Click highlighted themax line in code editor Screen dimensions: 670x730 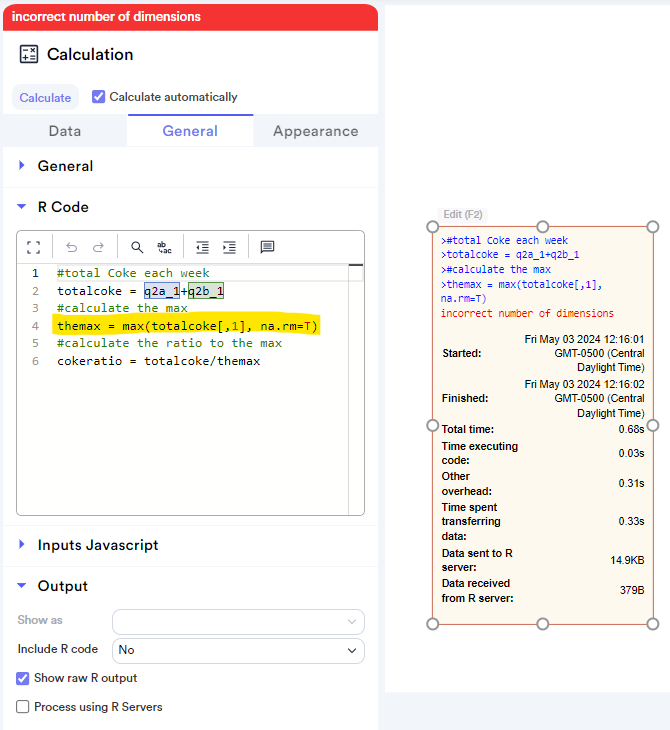pos(187,326)
